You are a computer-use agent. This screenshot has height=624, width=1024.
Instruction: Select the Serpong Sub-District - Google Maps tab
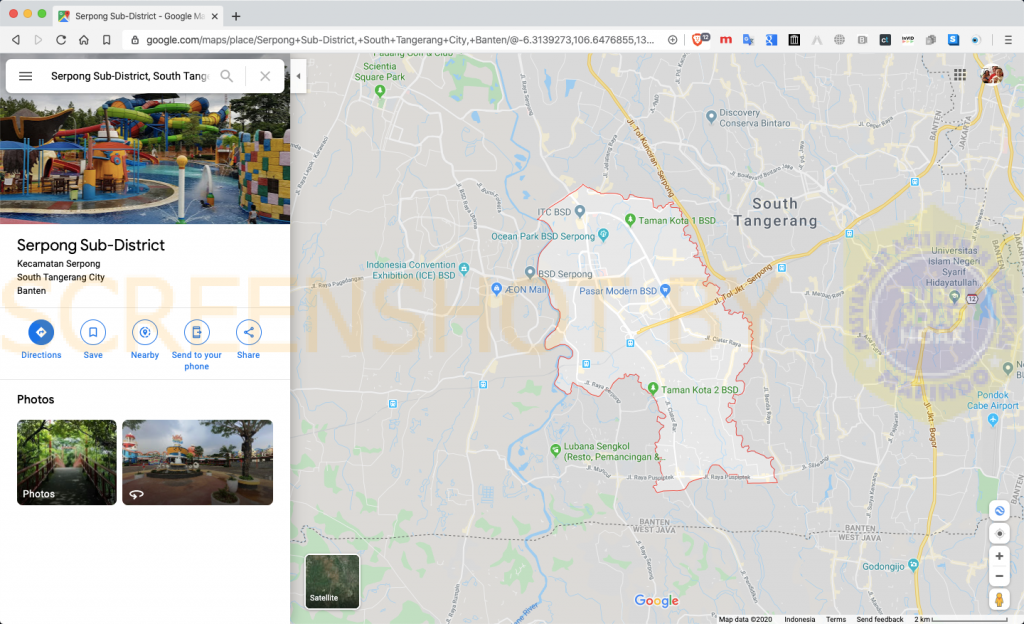(138, 16)
